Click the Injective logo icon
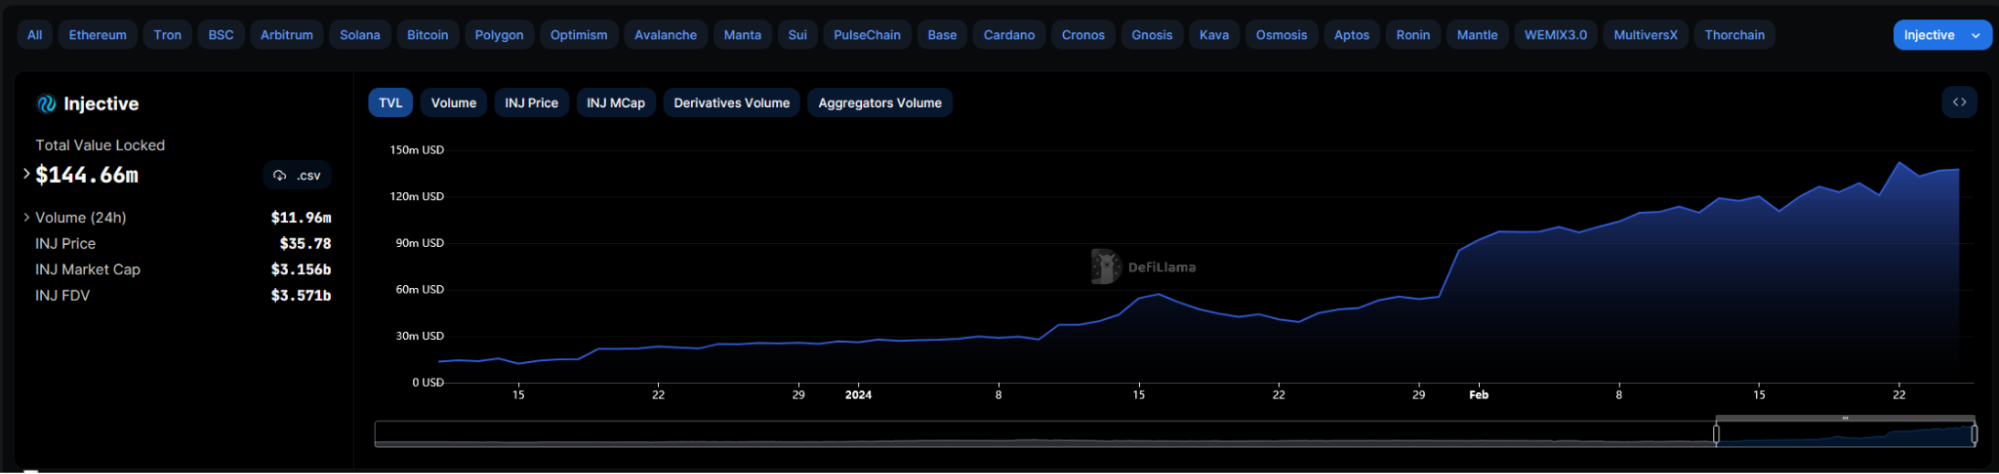This screenshot has height=474, width=1999. 46,104
